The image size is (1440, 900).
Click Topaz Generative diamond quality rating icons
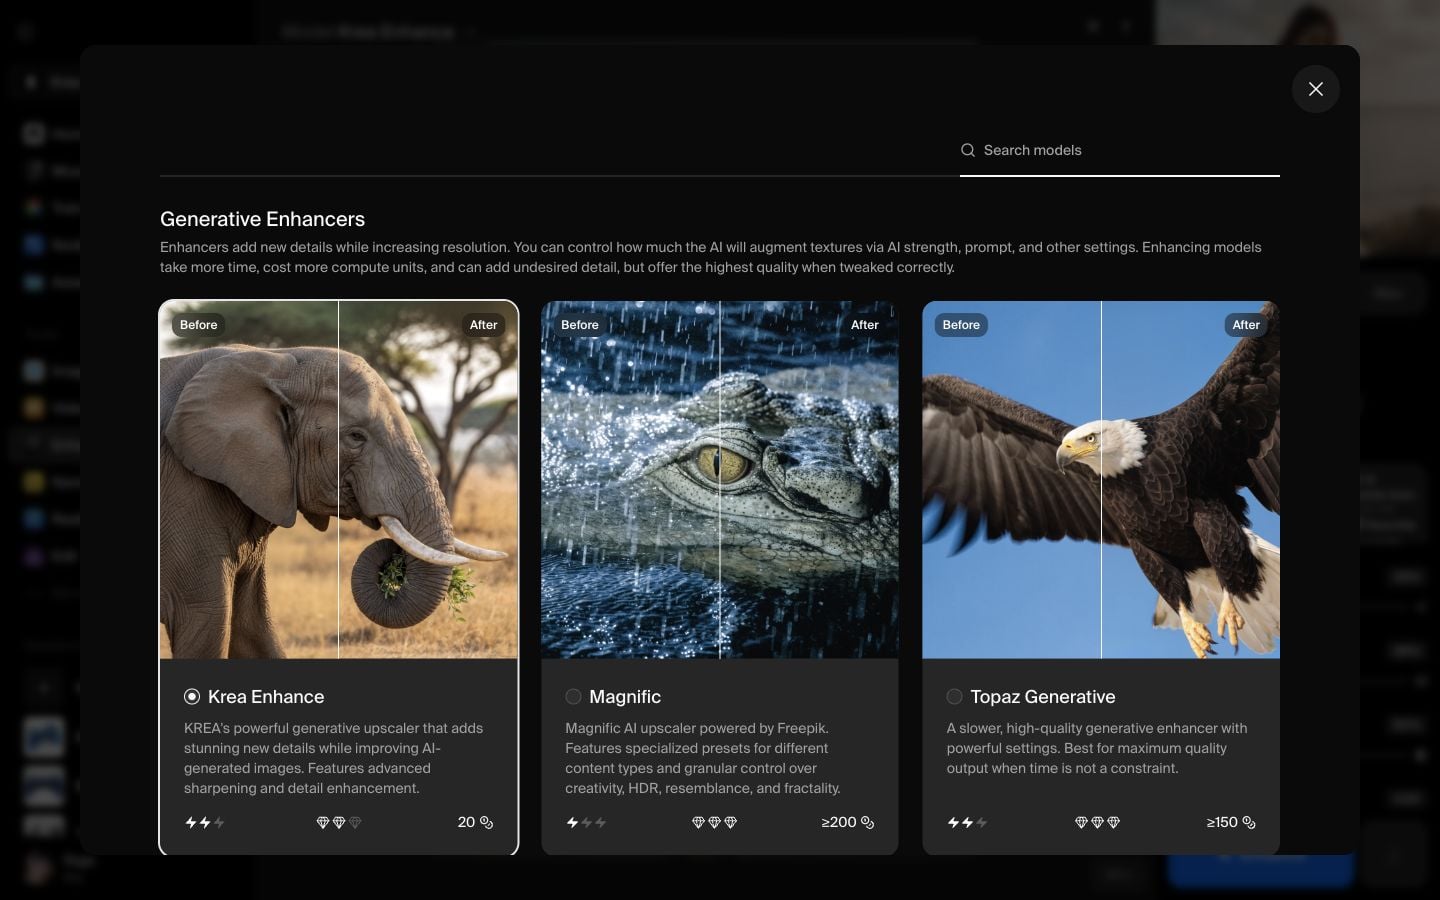(1097, 823)
